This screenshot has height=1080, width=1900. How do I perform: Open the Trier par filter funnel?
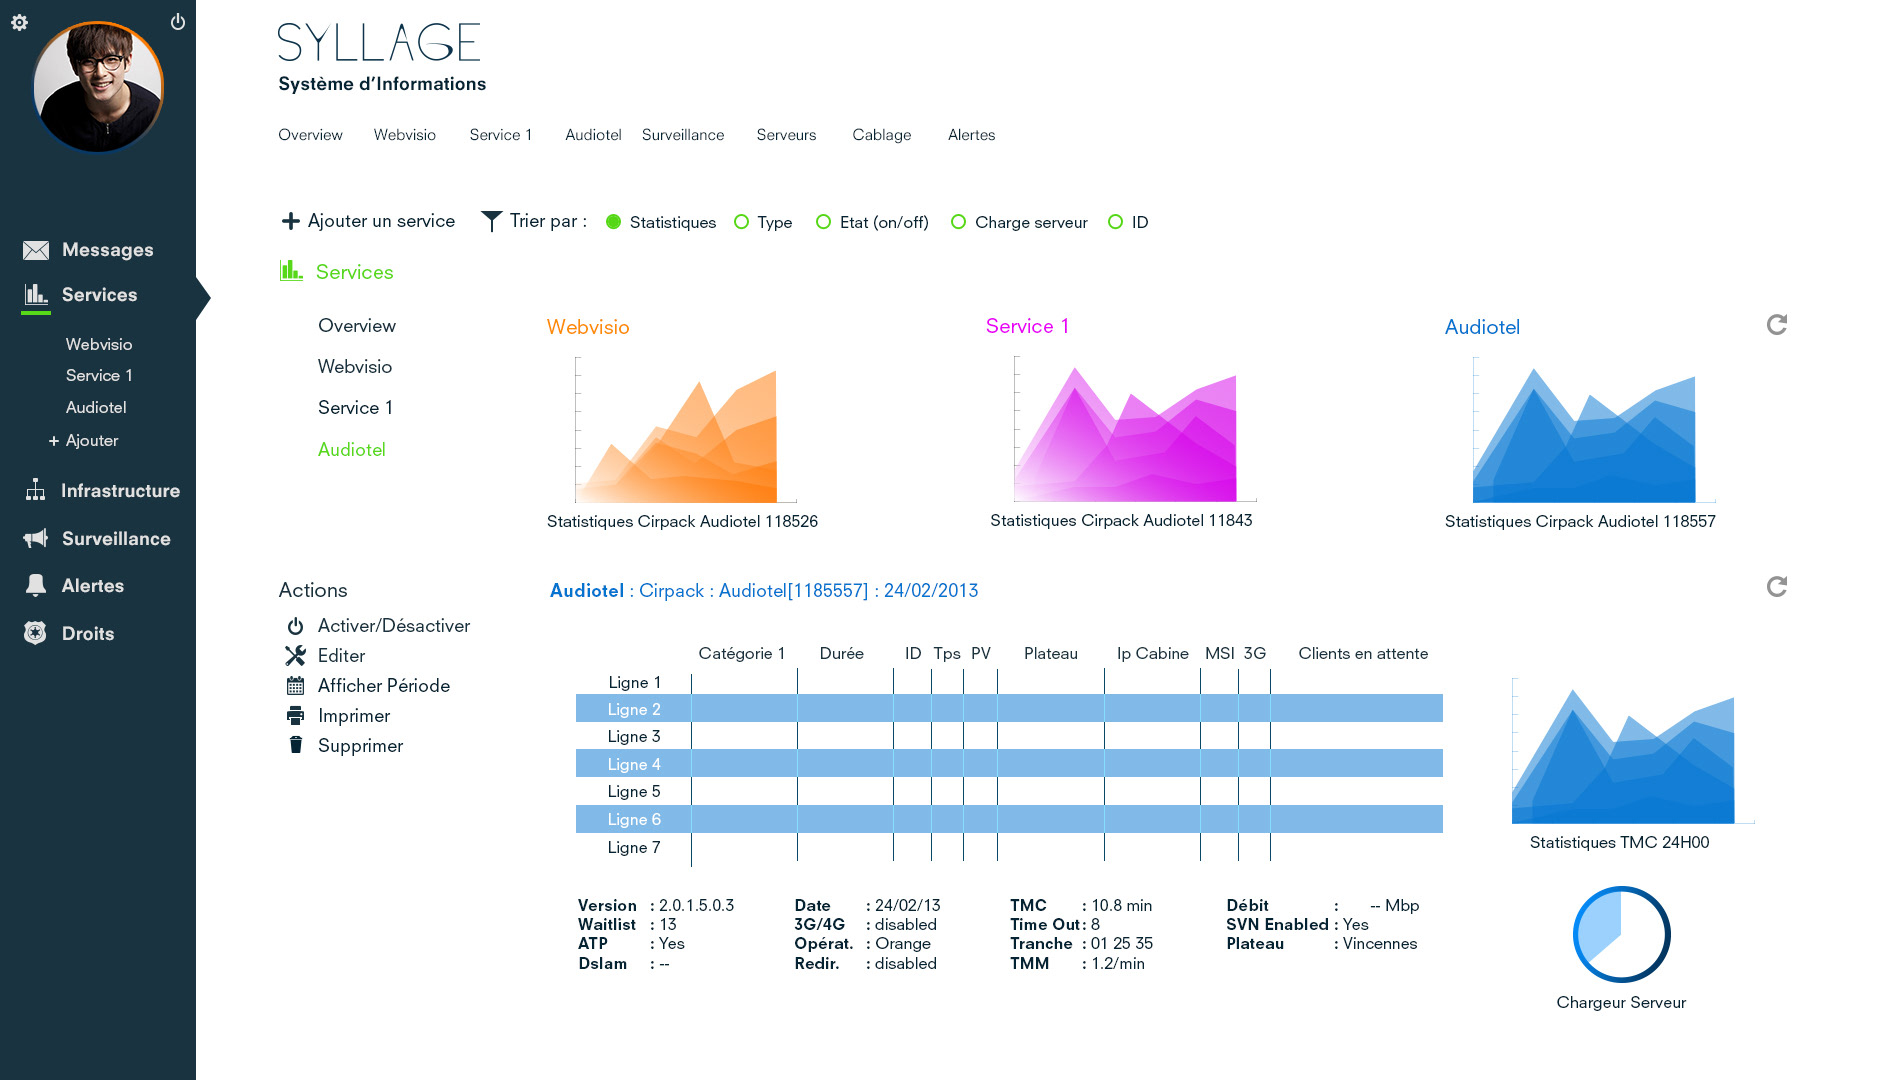coord(491,221)
